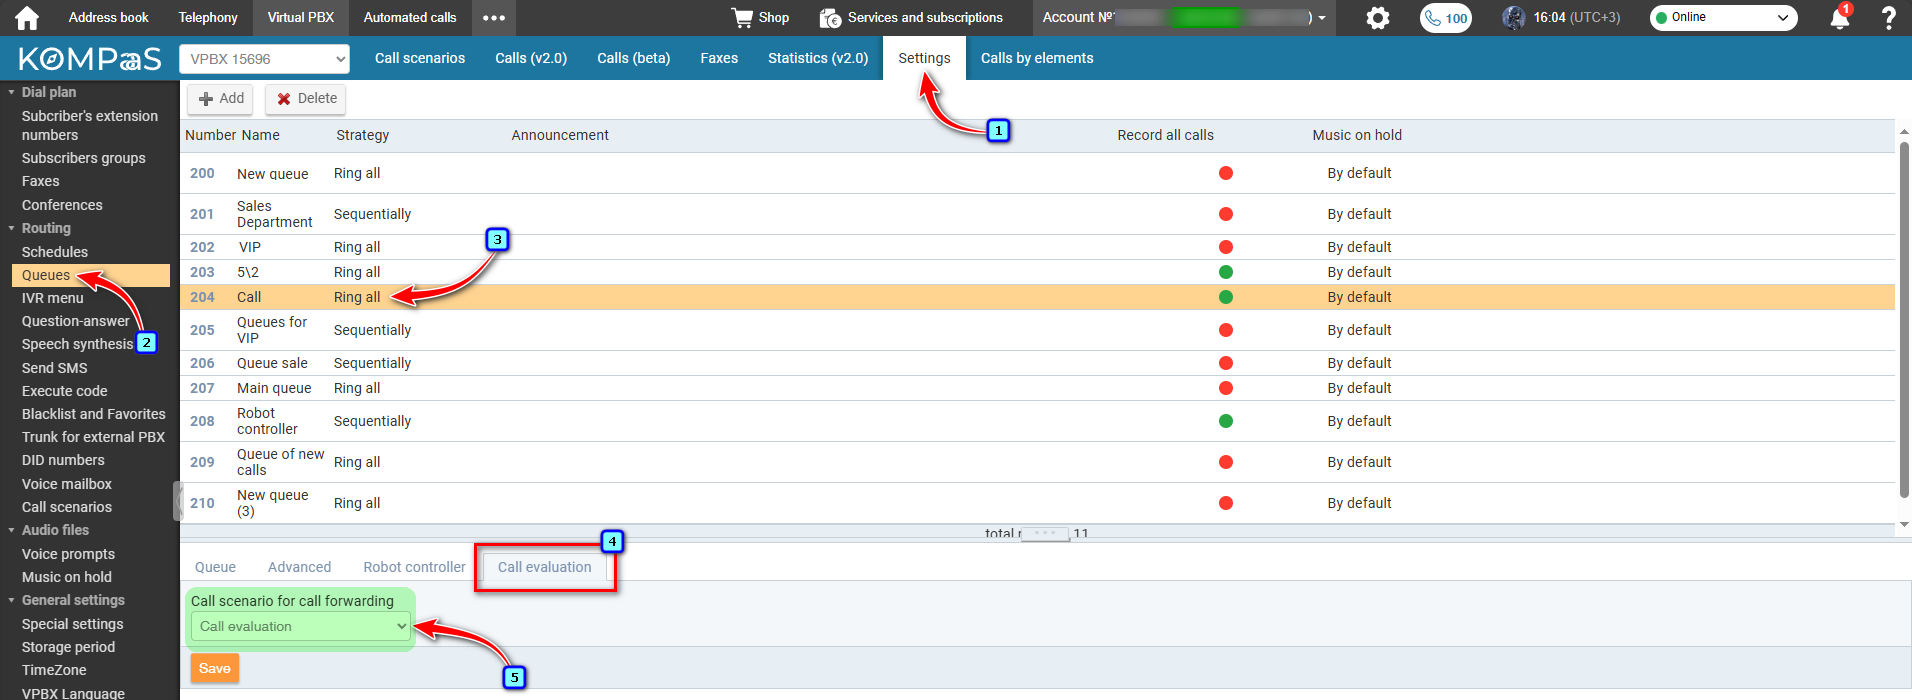The image size is (1912, 700).
Task: Open the help question mark
Action: 1888,17
